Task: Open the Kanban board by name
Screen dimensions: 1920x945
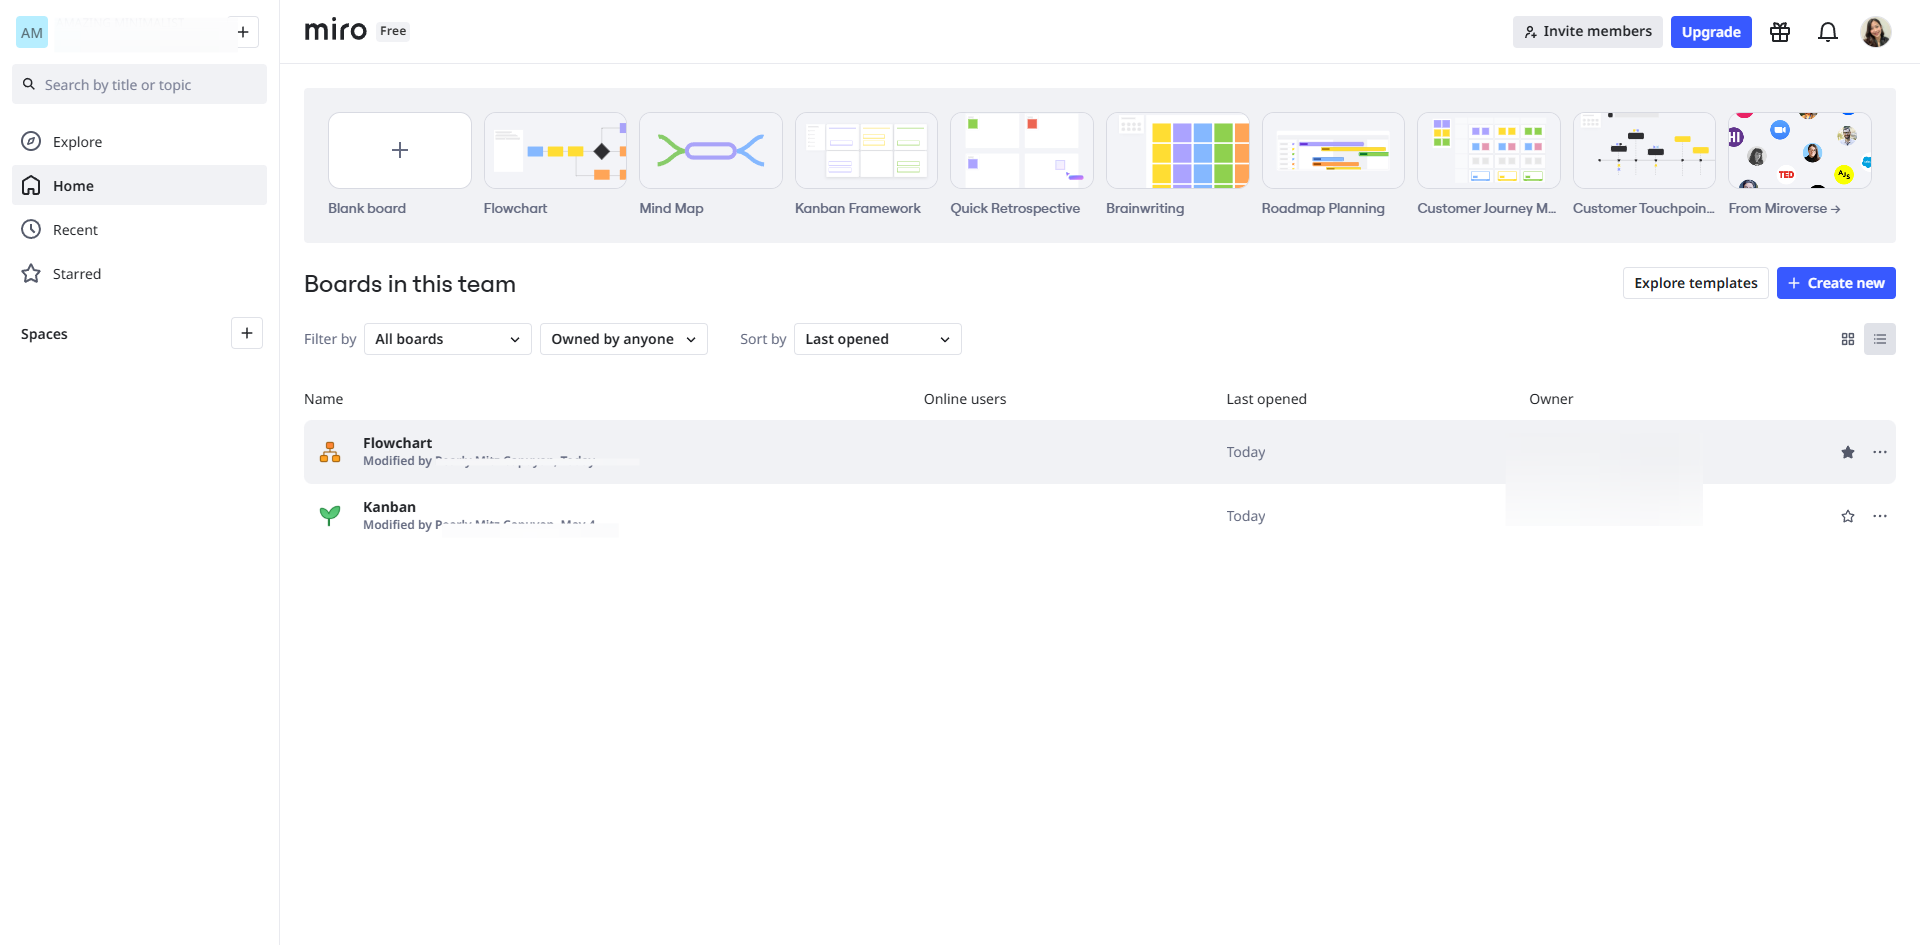Action: coord(389,507)
